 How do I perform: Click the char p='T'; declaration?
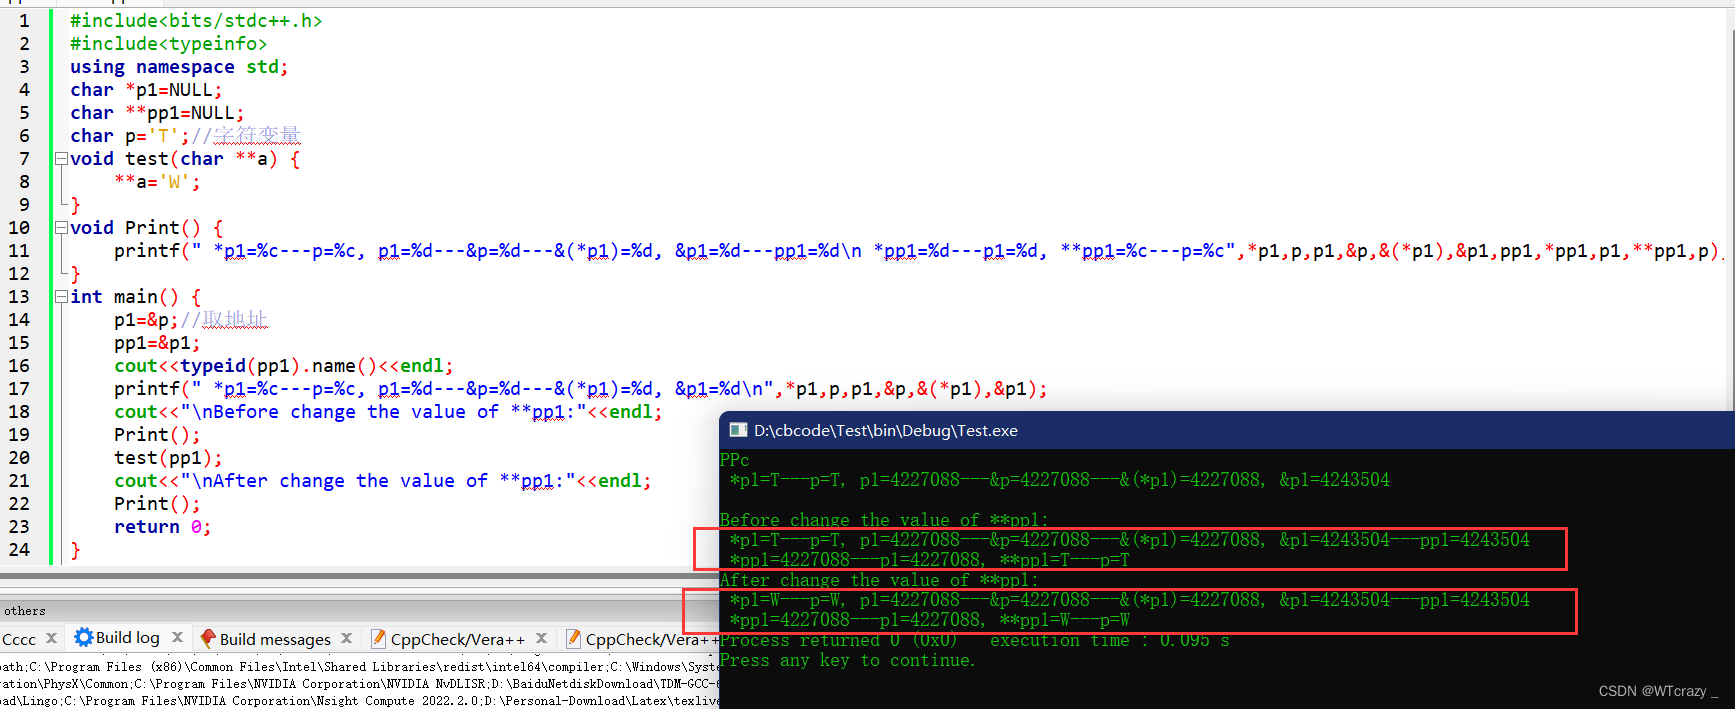point(129,136)
